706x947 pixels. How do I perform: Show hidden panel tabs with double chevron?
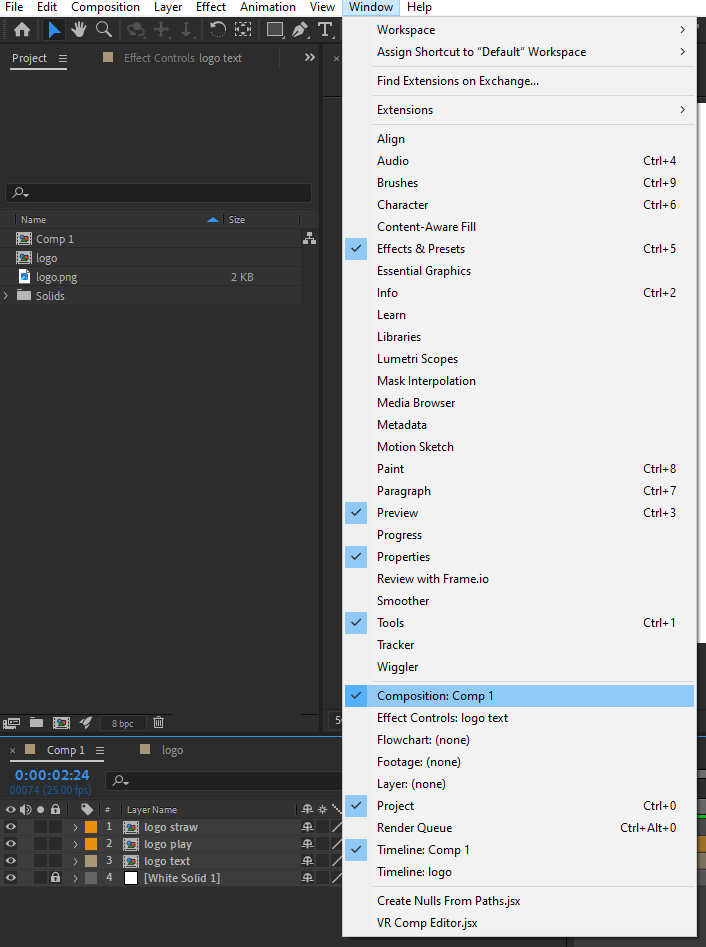pos(309,57)
